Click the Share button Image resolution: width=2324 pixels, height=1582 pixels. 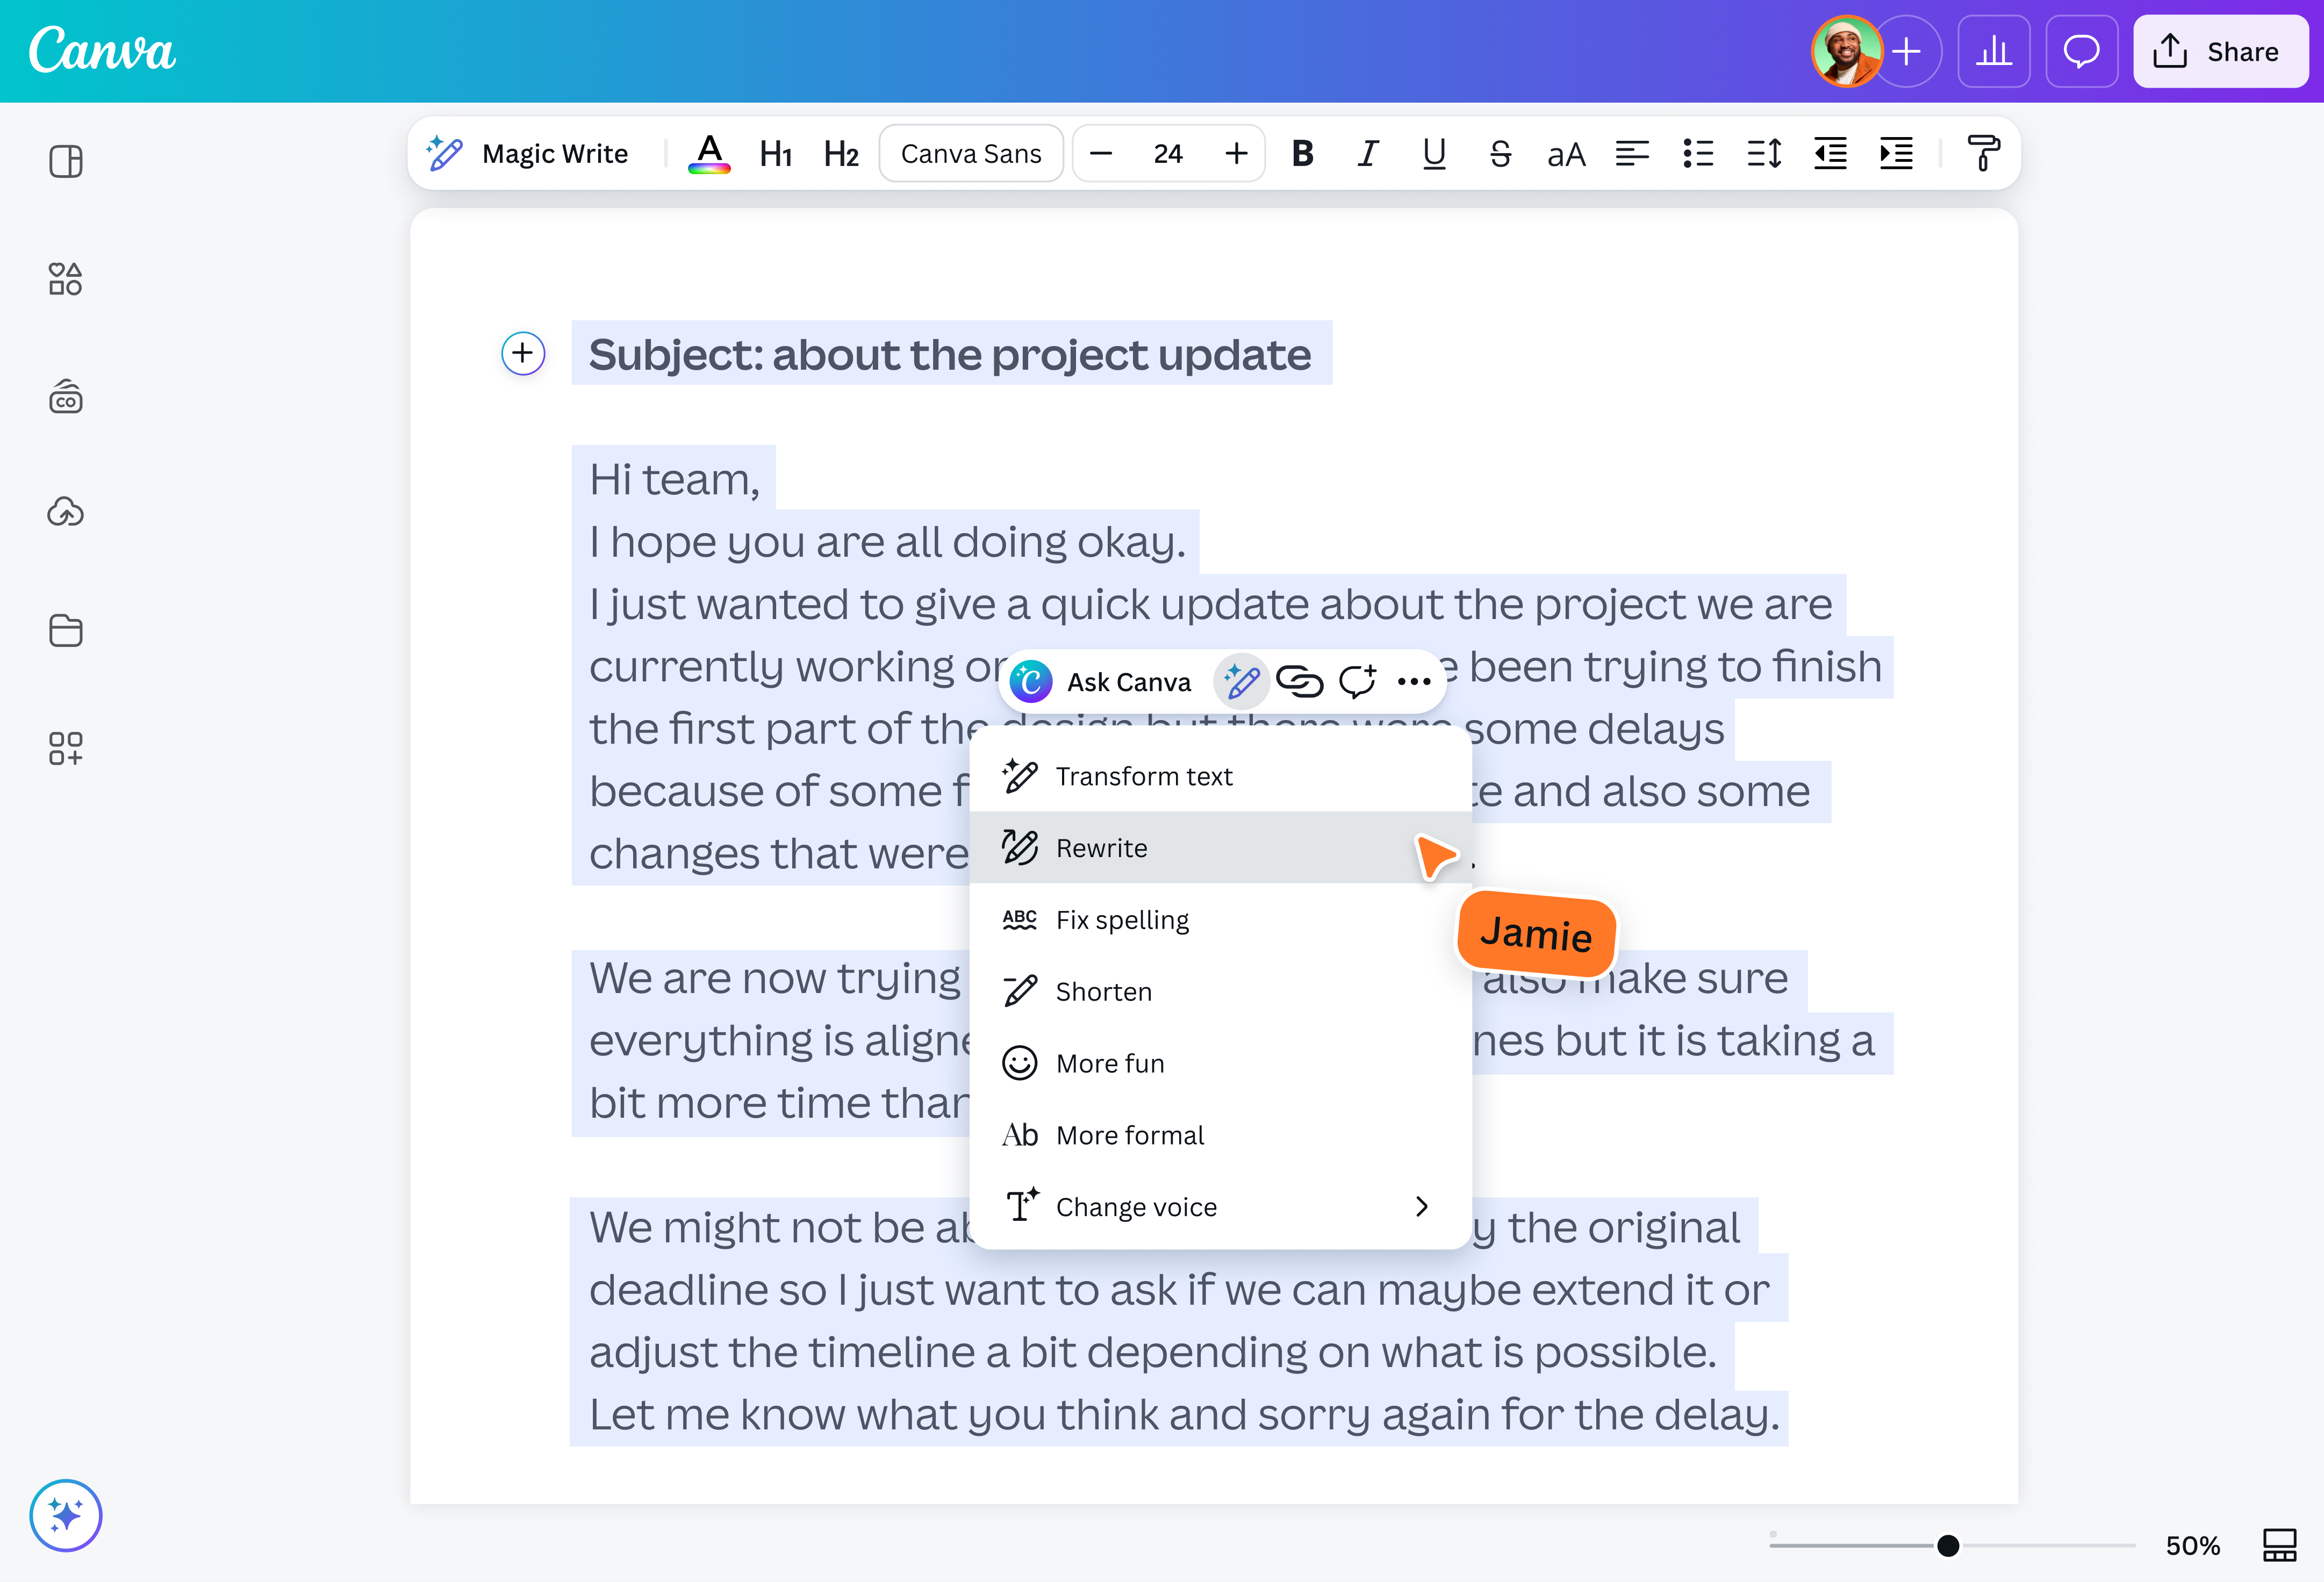point(2221,51)
